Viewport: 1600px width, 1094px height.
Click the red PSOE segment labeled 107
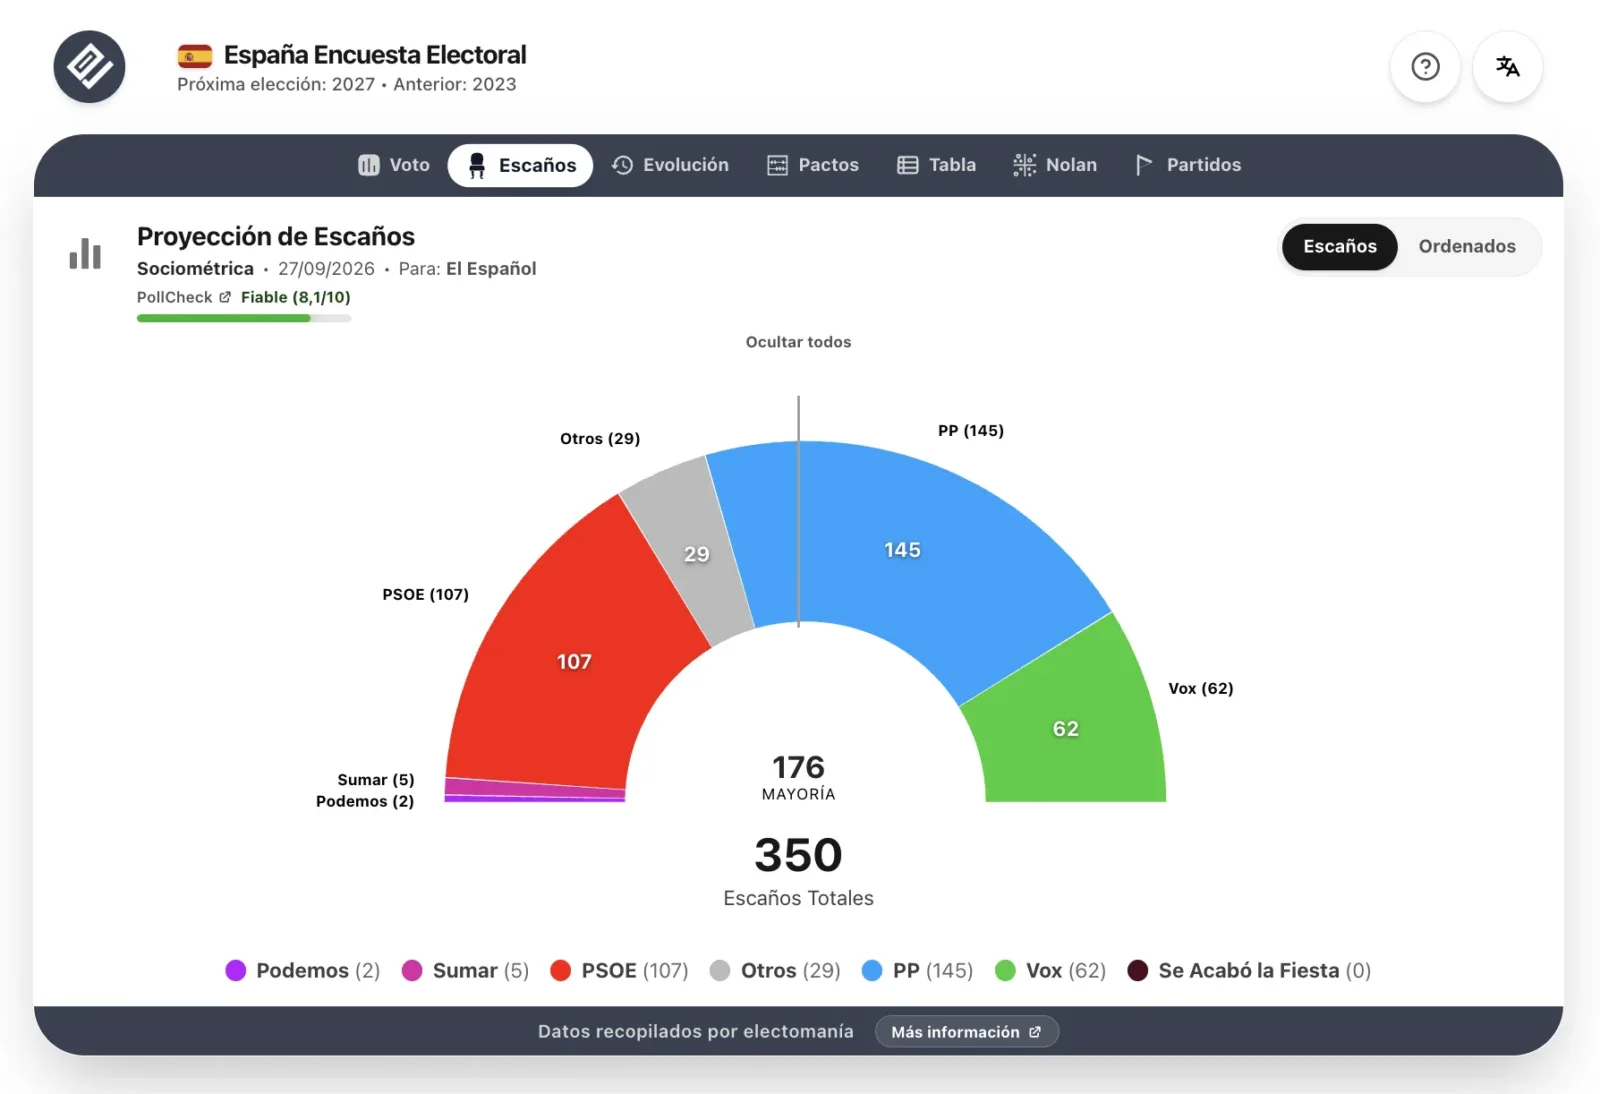coord(574,661)
